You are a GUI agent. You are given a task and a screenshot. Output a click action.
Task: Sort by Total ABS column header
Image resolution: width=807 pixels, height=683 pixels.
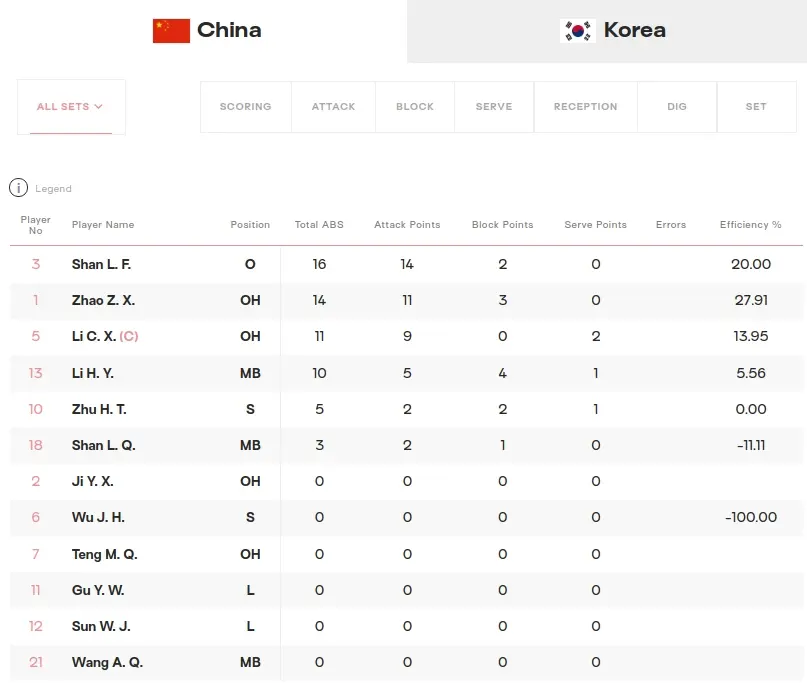pyautogui.click(x=319, y=224)
